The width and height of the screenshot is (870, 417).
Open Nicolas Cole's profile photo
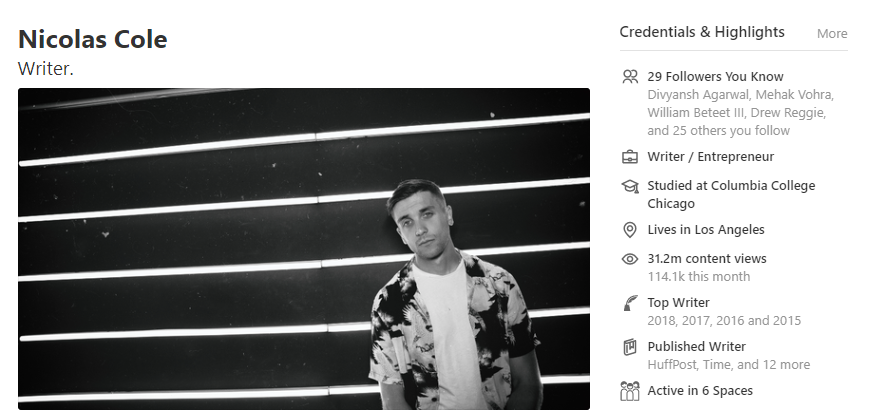304,249
